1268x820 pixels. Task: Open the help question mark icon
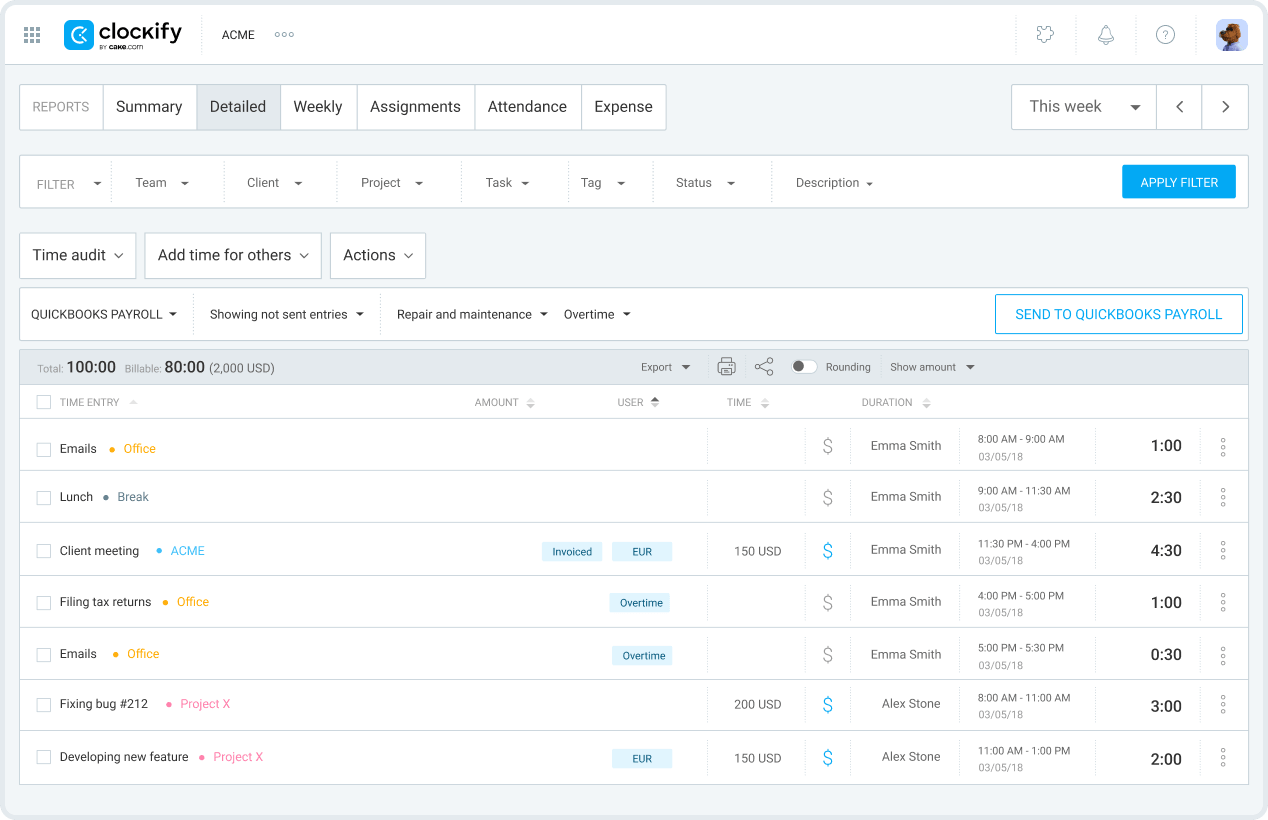tap(1165, 35)
